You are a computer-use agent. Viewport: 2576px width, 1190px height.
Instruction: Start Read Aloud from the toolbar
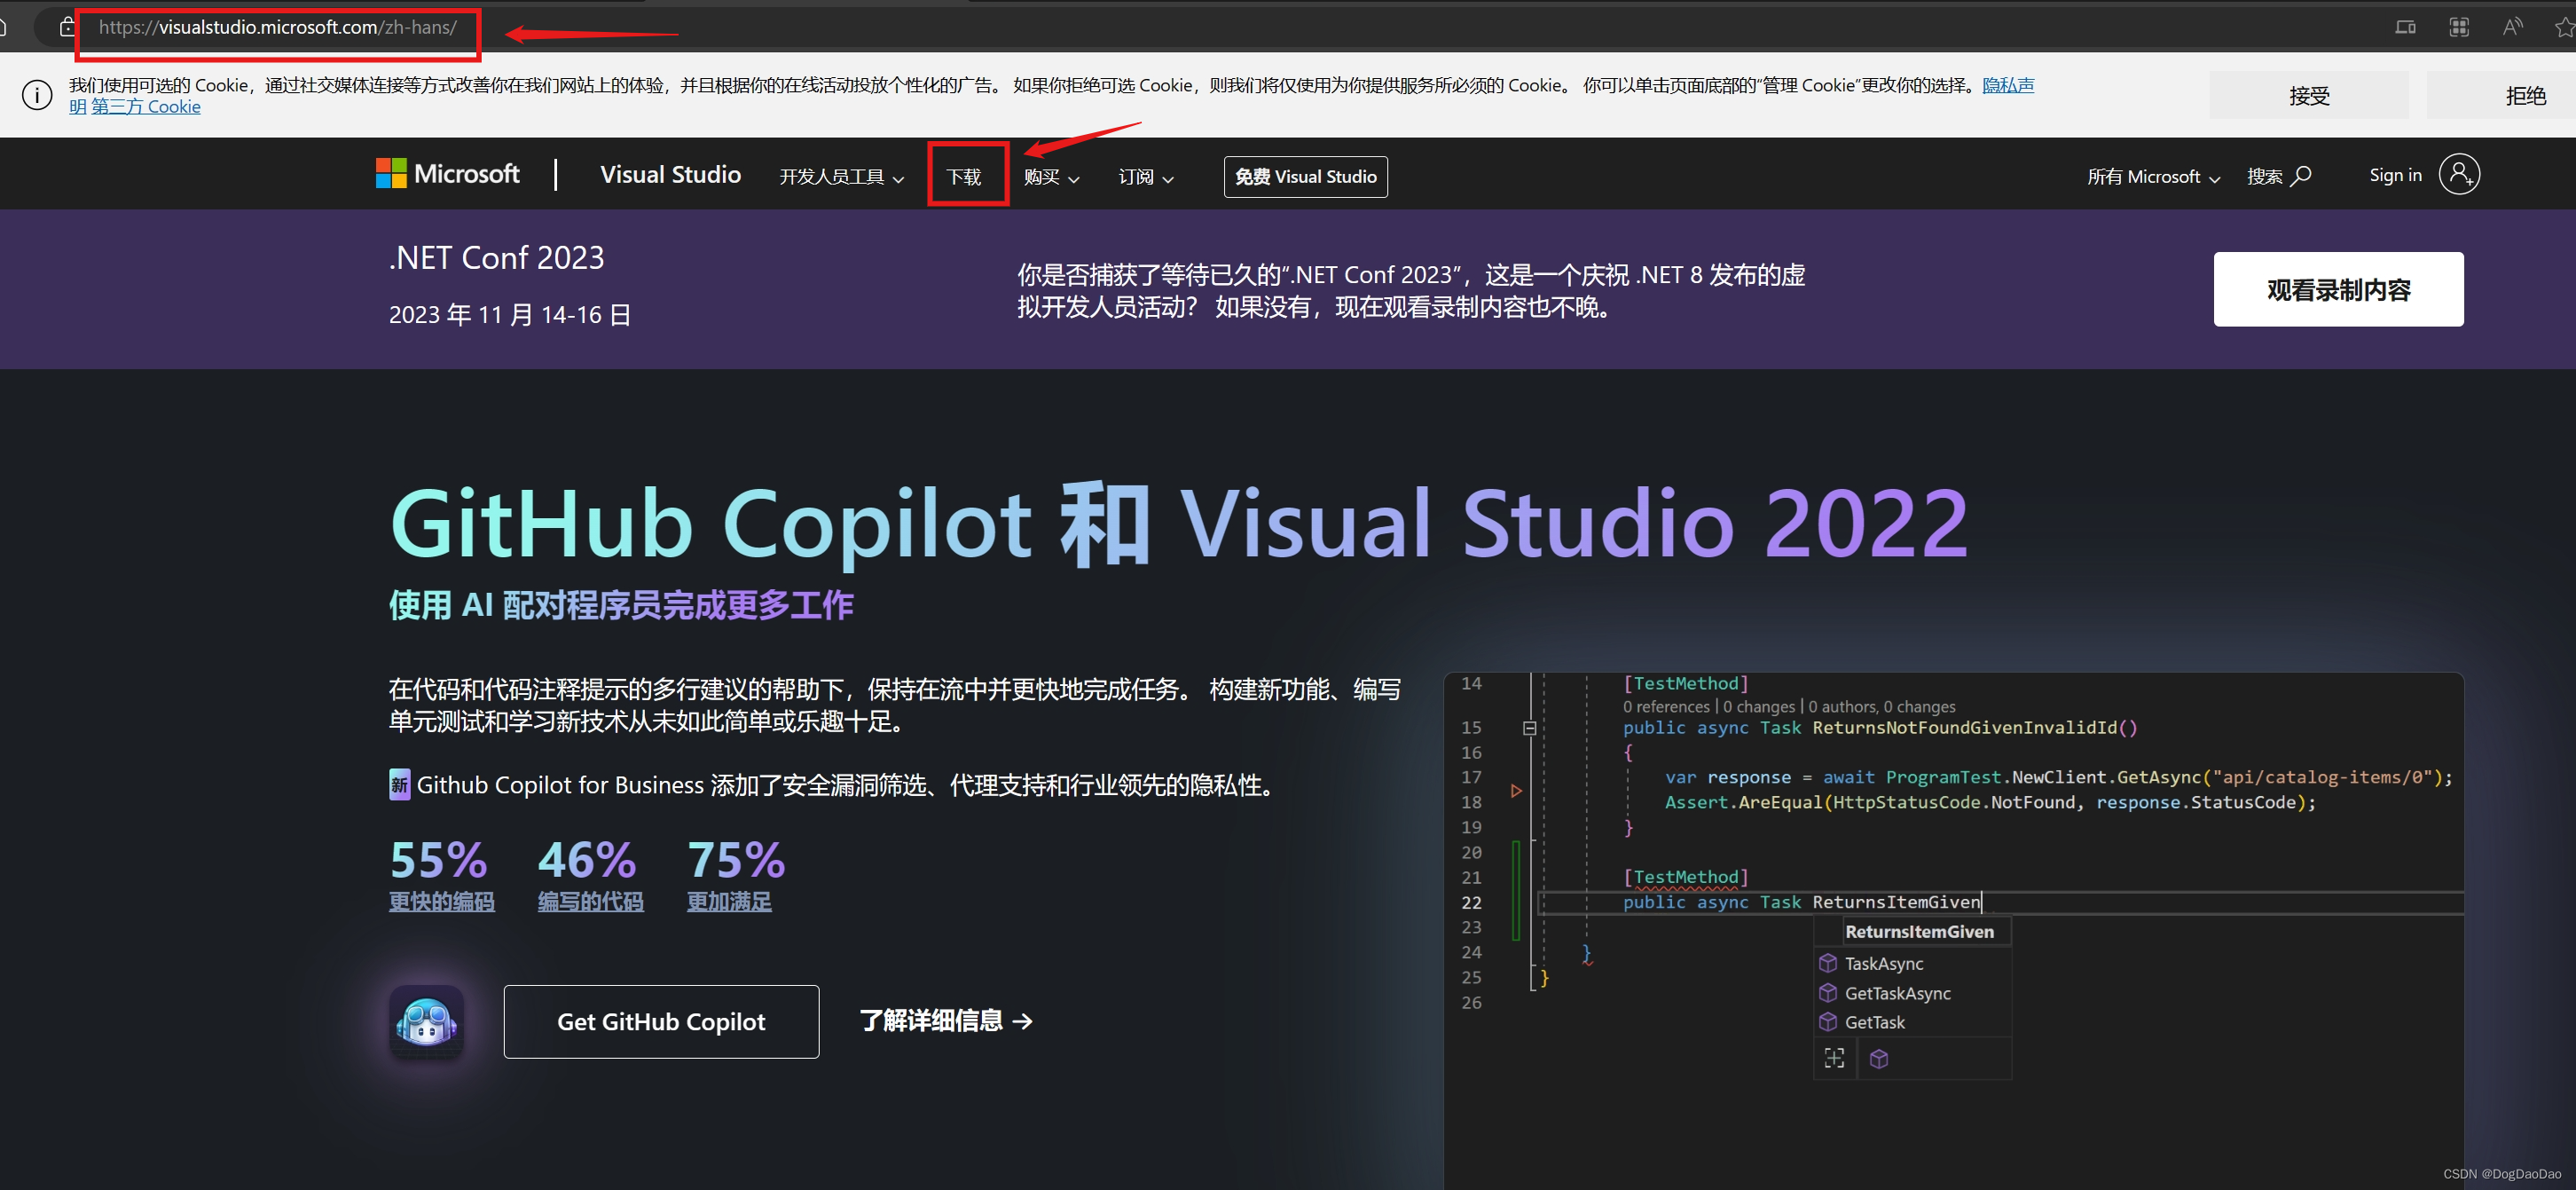[x=2512, y=27]
